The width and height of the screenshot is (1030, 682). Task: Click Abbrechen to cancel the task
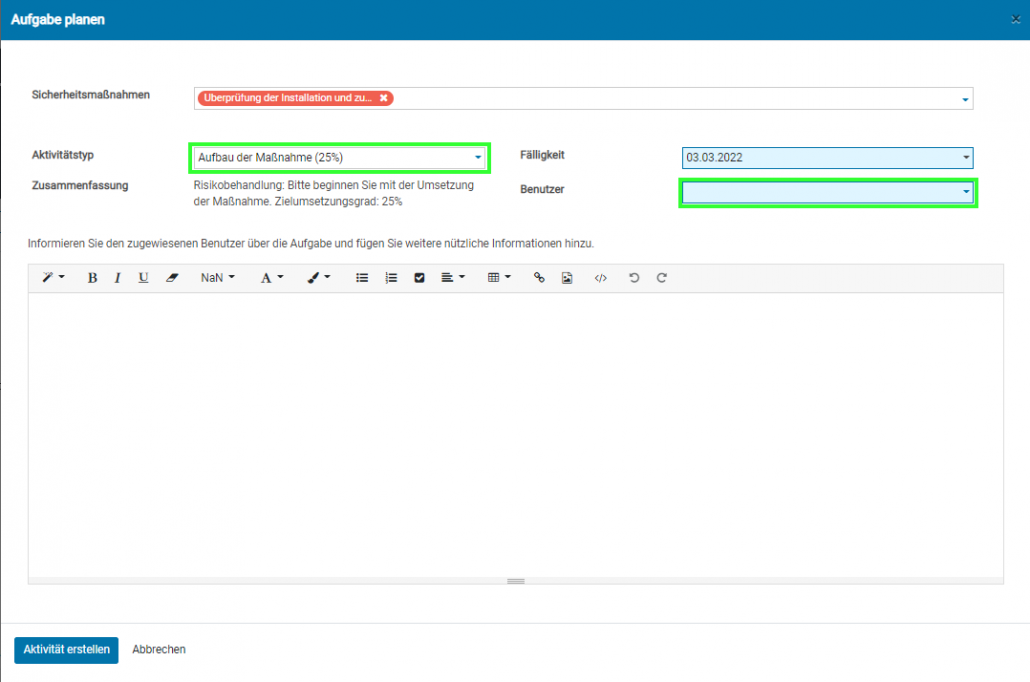pyautogui.click(x=159, y=650)
